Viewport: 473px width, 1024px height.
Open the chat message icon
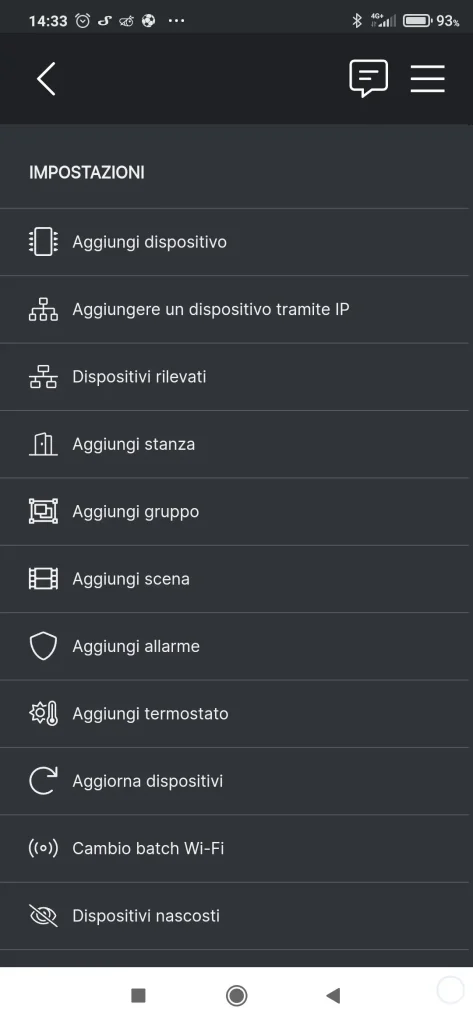click(x=368, y=79)
